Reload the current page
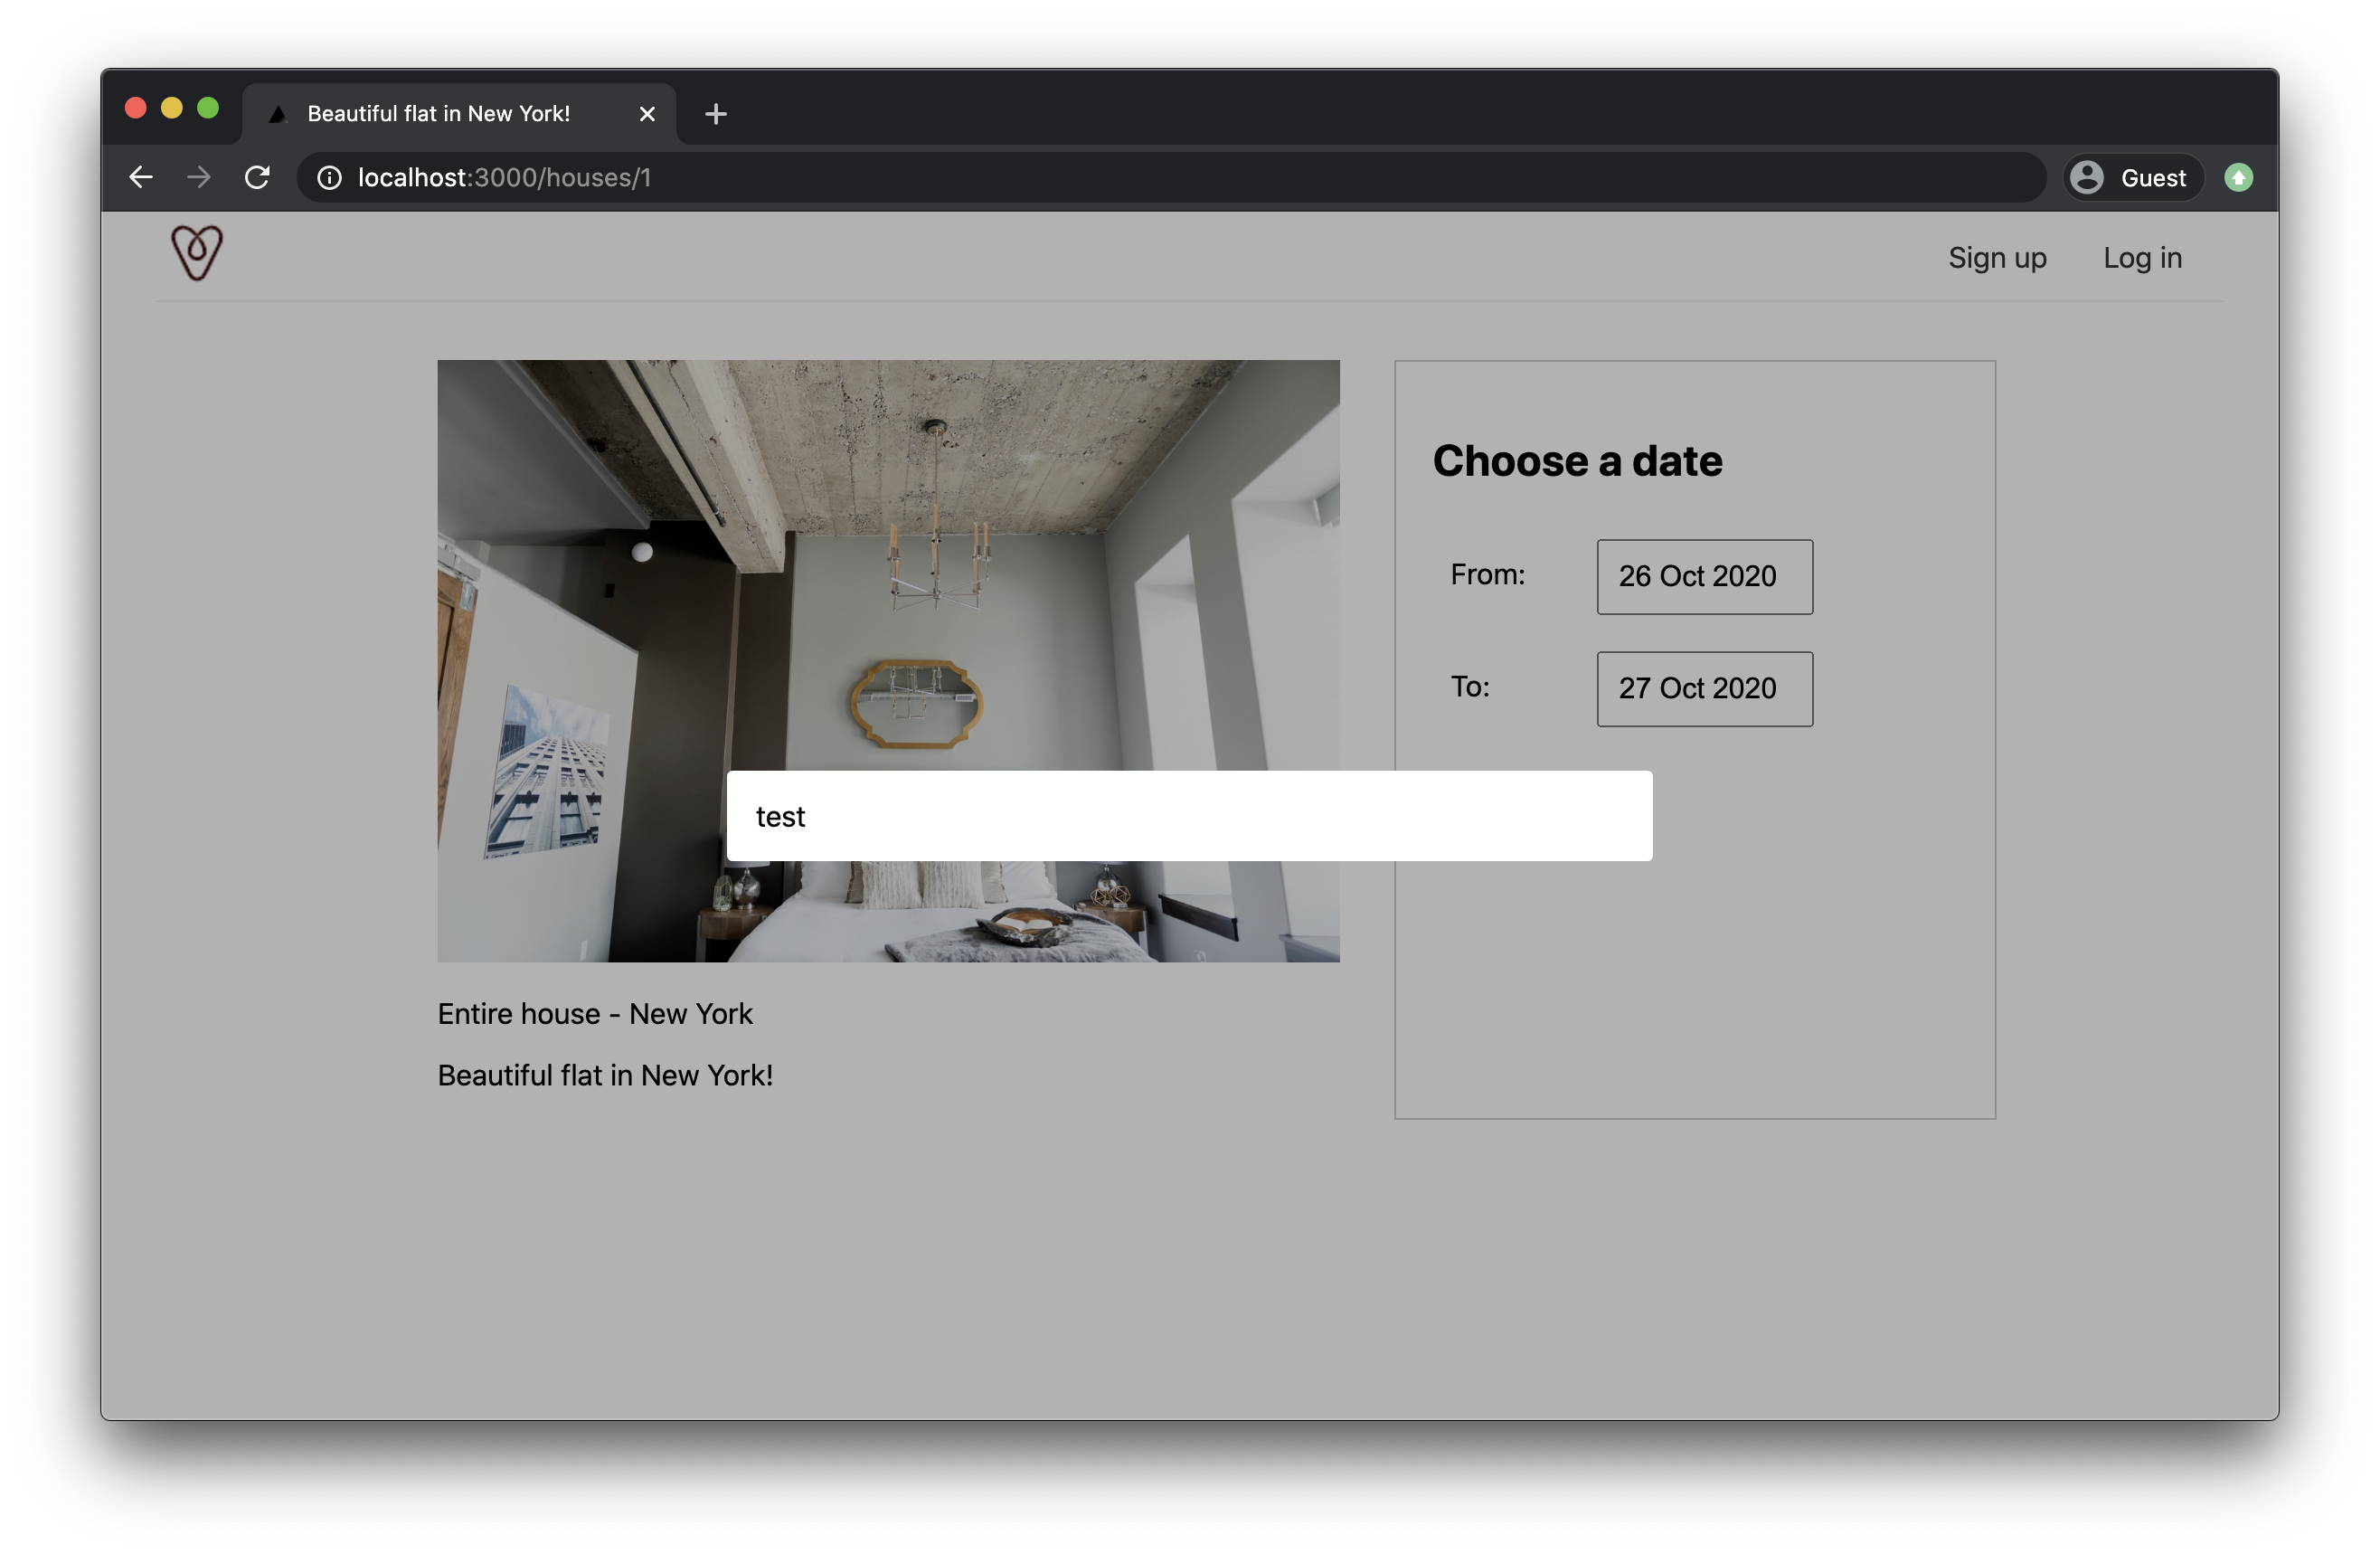Viewport: 2380px width, 1554px height. (258, 177)
